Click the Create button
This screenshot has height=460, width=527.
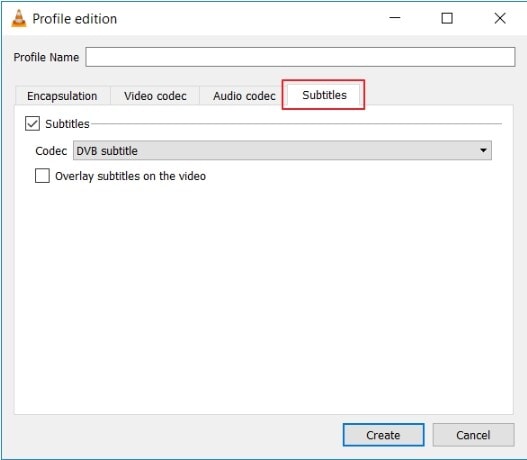(383, 435)
